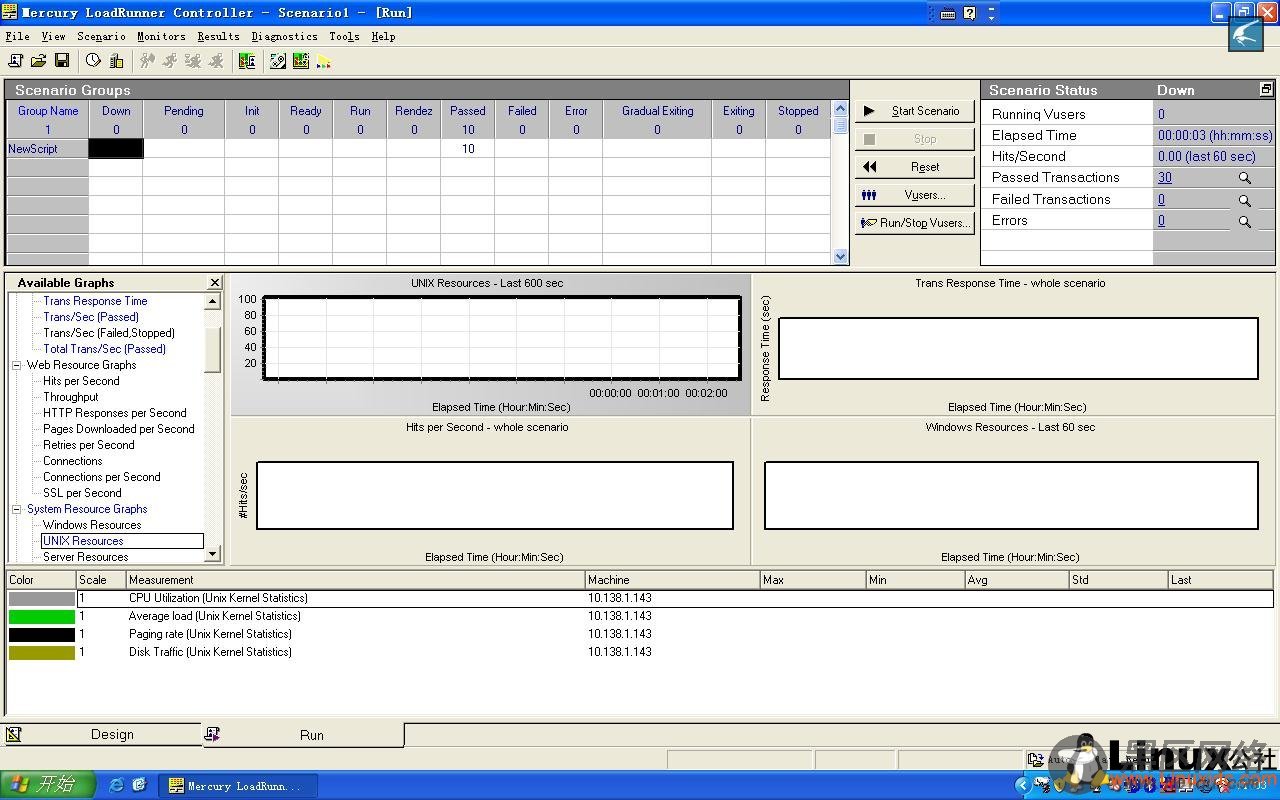Click the magnifier beside Errors
Image resolution: width=1280 pixels, height=800 pixels.
pyautogui.click(x=1245, y=221)
